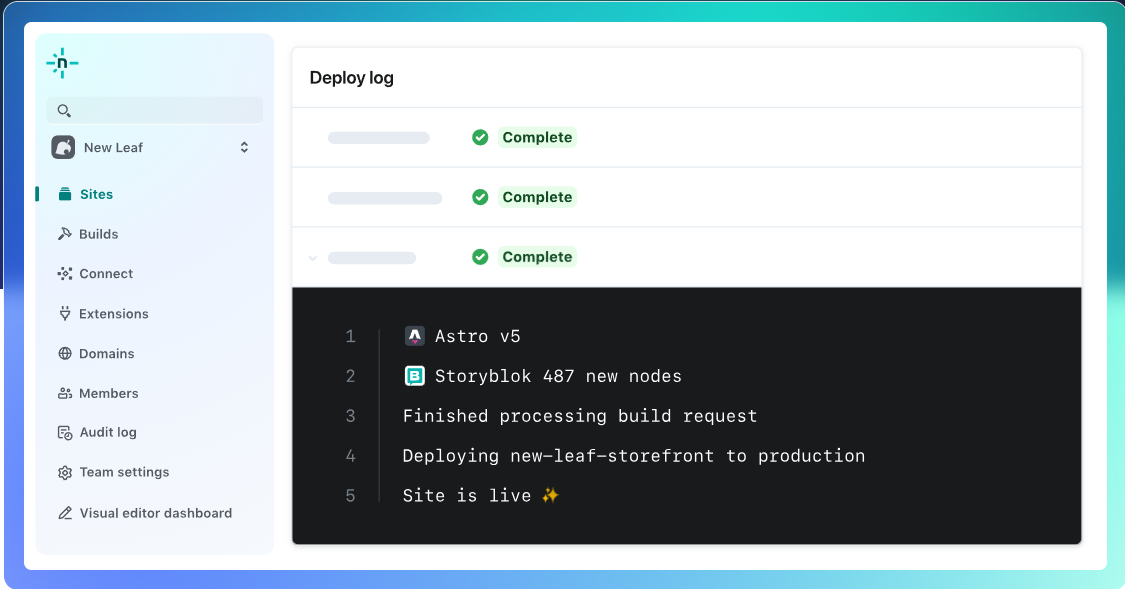
Task: Click the second step's Complete status badge
Action: (x=537, y=198)
